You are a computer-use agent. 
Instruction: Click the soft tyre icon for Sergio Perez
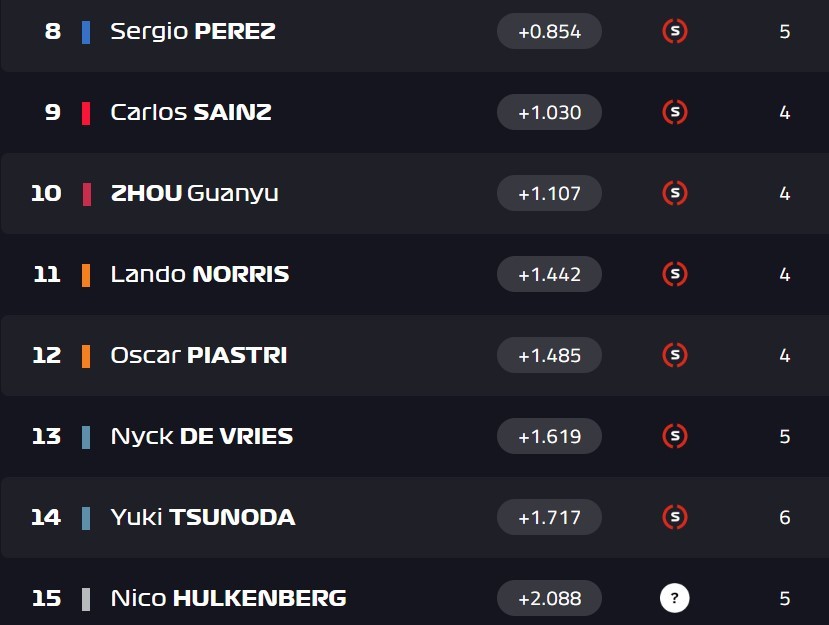(675, 31)
